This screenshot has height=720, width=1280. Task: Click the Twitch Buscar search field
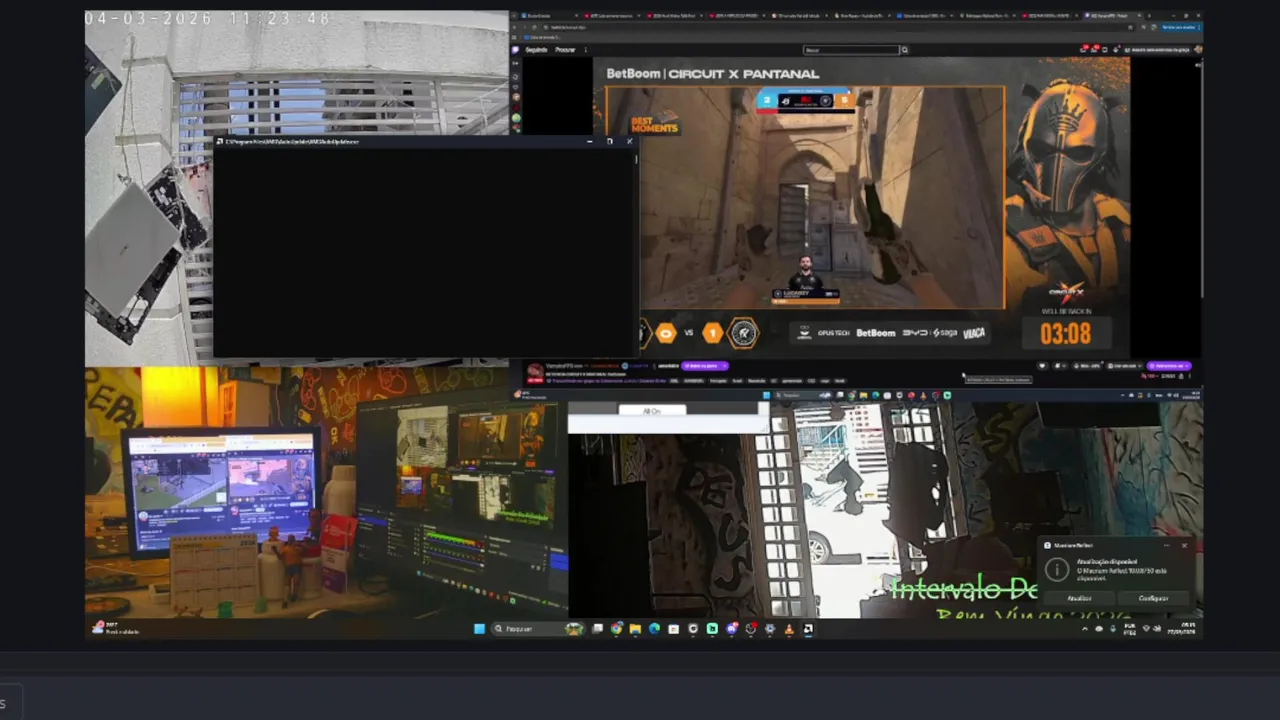coord(852,50)
